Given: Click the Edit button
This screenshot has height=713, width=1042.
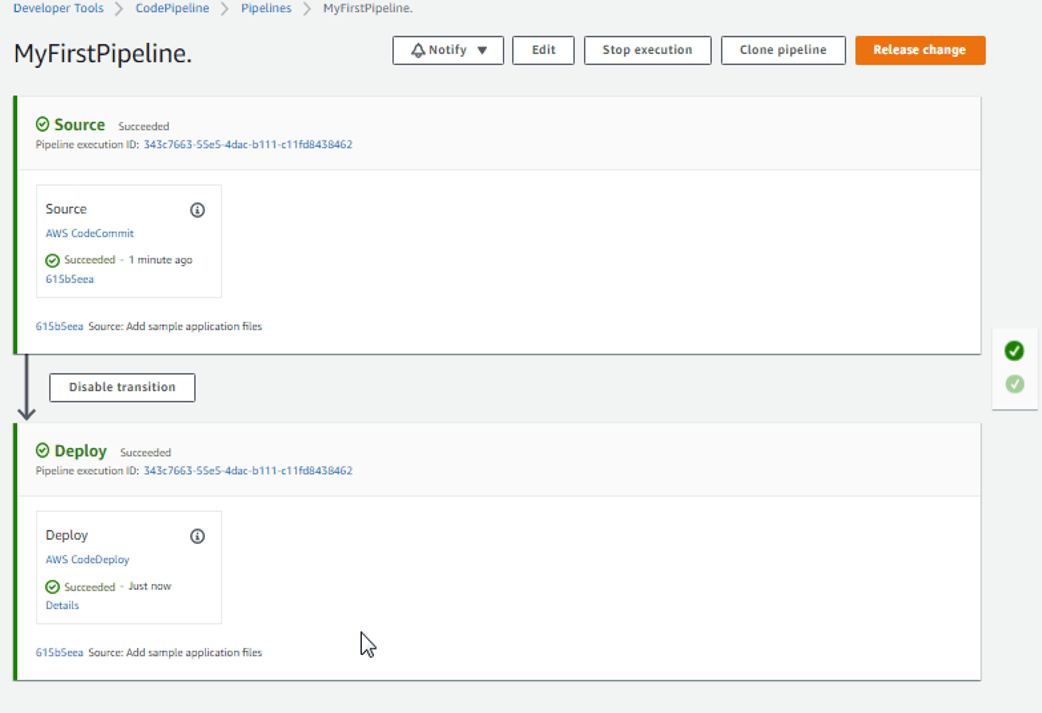Looking at the screenshot, I should [x=543, y=50].
